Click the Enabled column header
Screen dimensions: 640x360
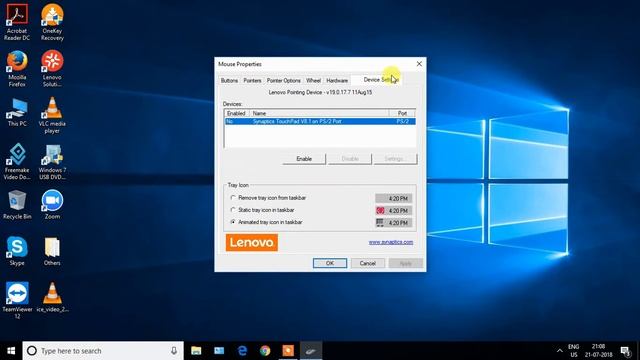[x=236, y=113]
